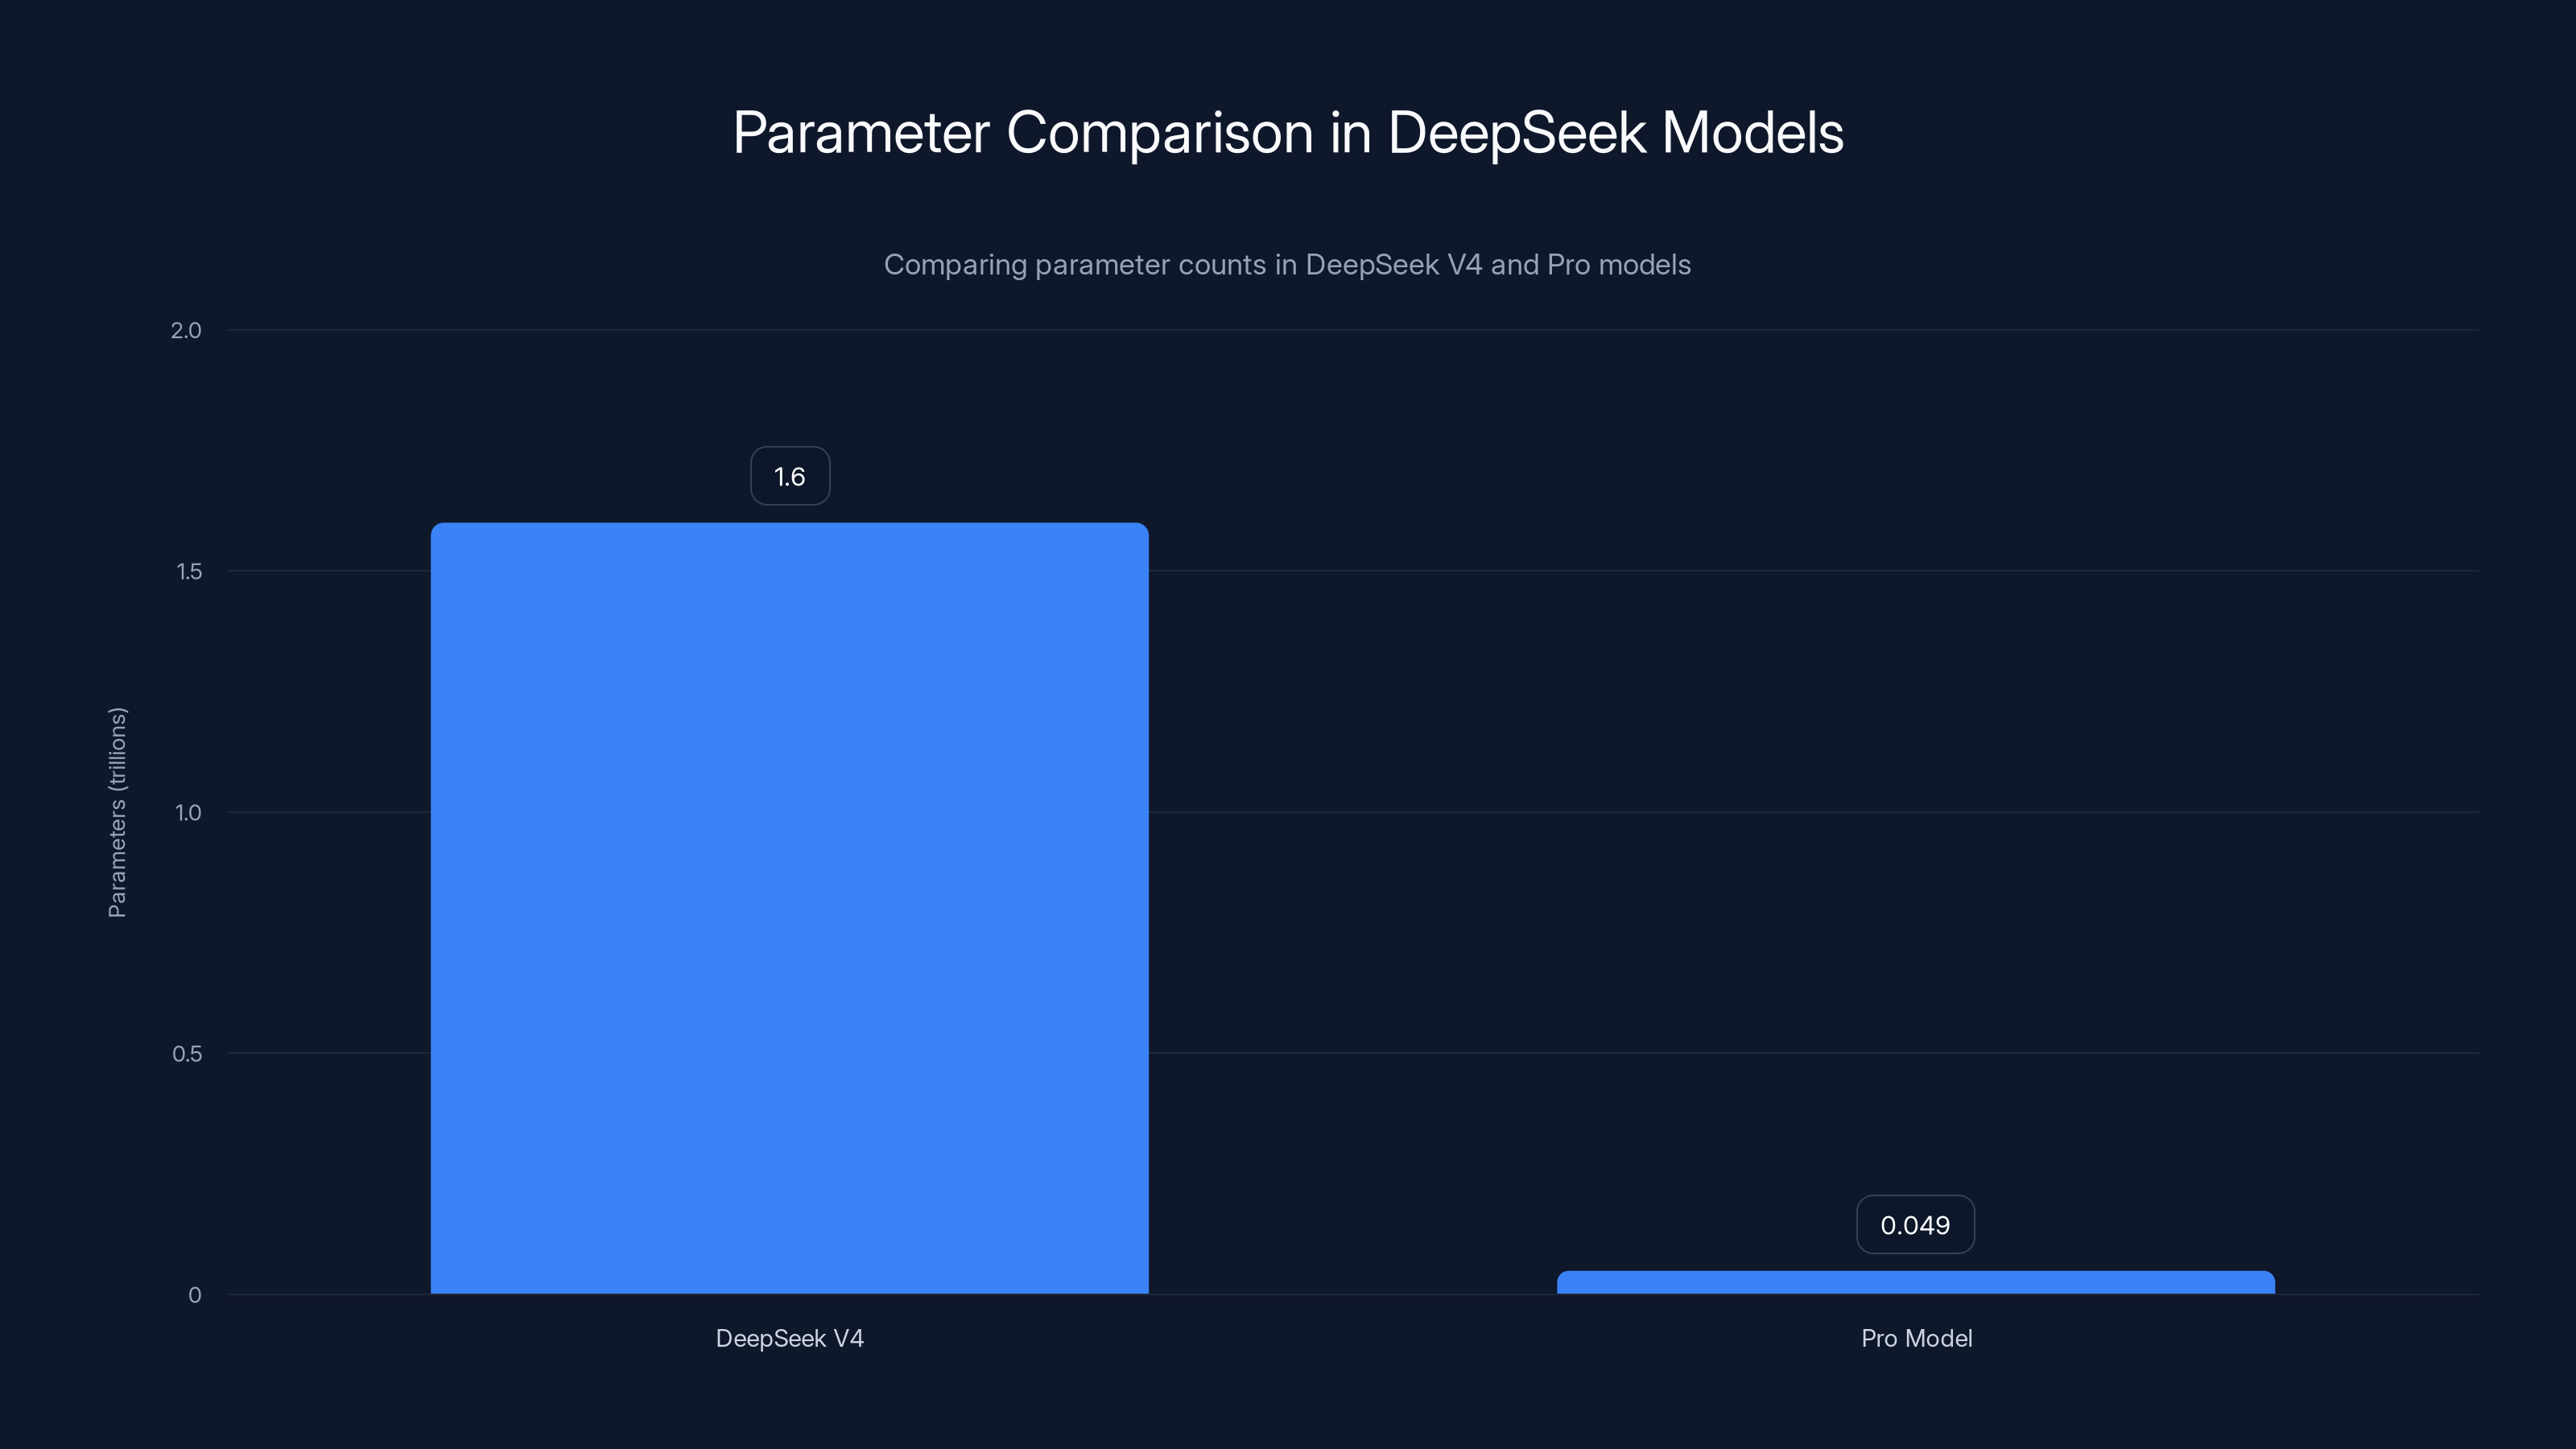The width and height of the screenshot is (2576, 1449).
Task: Click the 1.6 value label badge
Action: (x=789, y=476)
